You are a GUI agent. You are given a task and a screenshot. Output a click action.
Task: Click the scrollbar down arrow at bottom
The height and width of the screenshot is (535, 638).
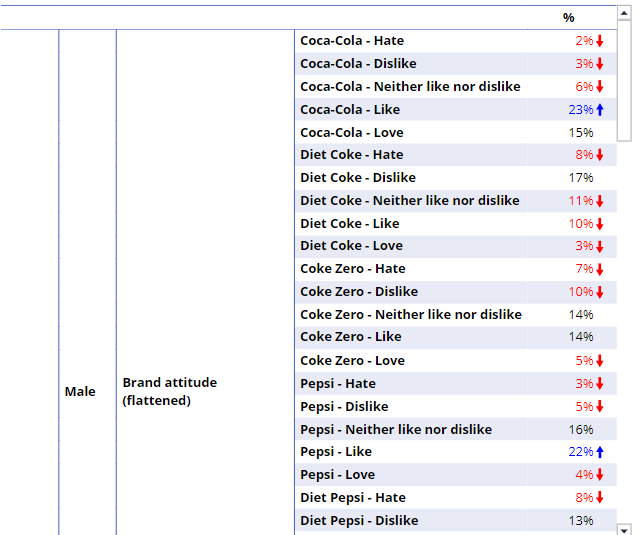pyautogui.click(x=624, y=529)
